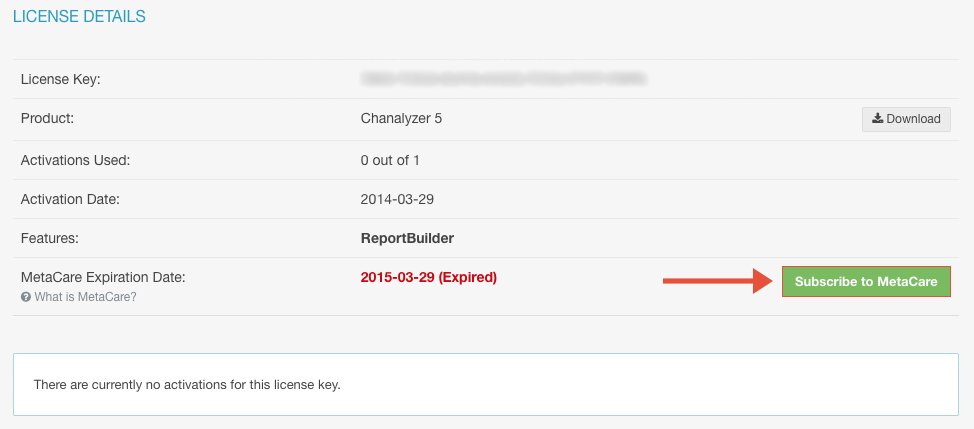Click the download arrow icon
The width and height of the screenshot is (974, 429).
point(878,119)
